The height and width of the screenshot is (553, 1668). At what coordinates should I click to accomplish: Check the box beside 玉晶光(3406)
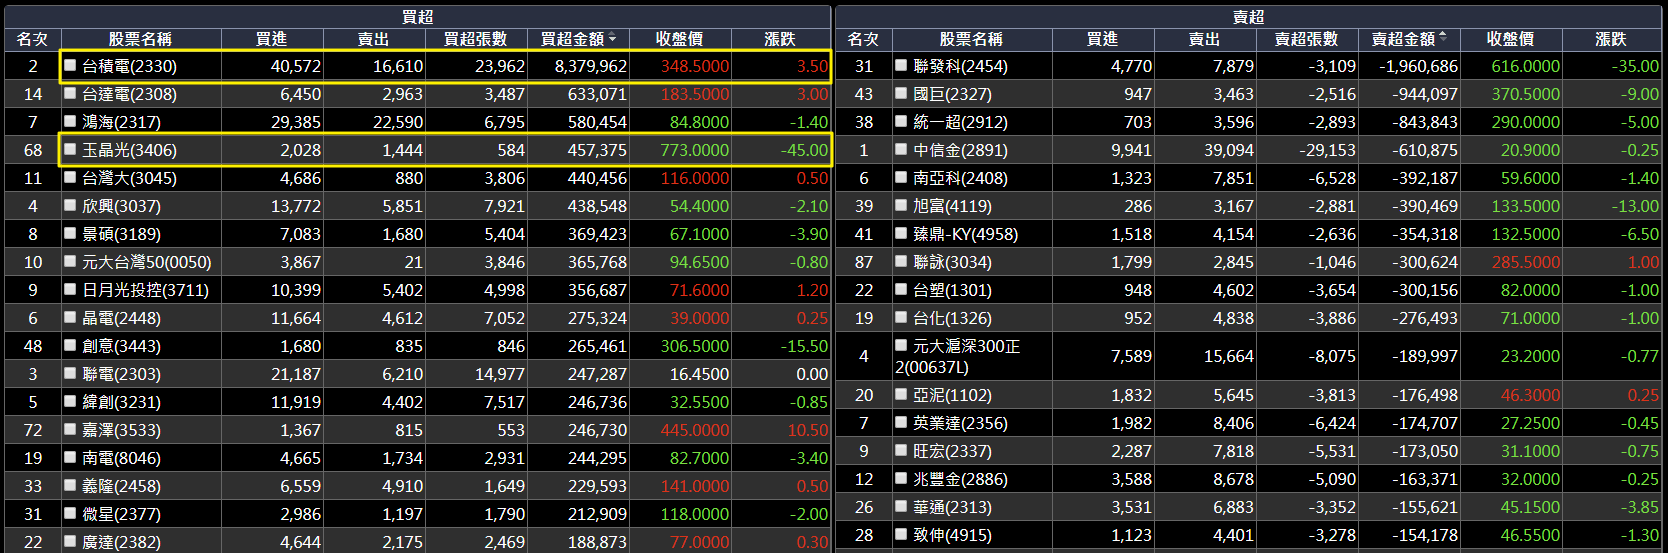[x=70, y=149]
